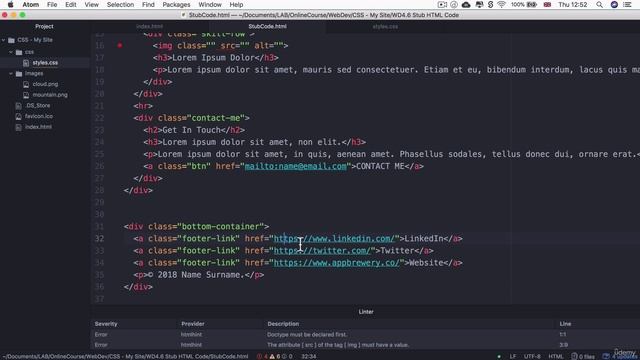Open the Apple menu
Screen dimensions: 640x360
pos(11,4)
